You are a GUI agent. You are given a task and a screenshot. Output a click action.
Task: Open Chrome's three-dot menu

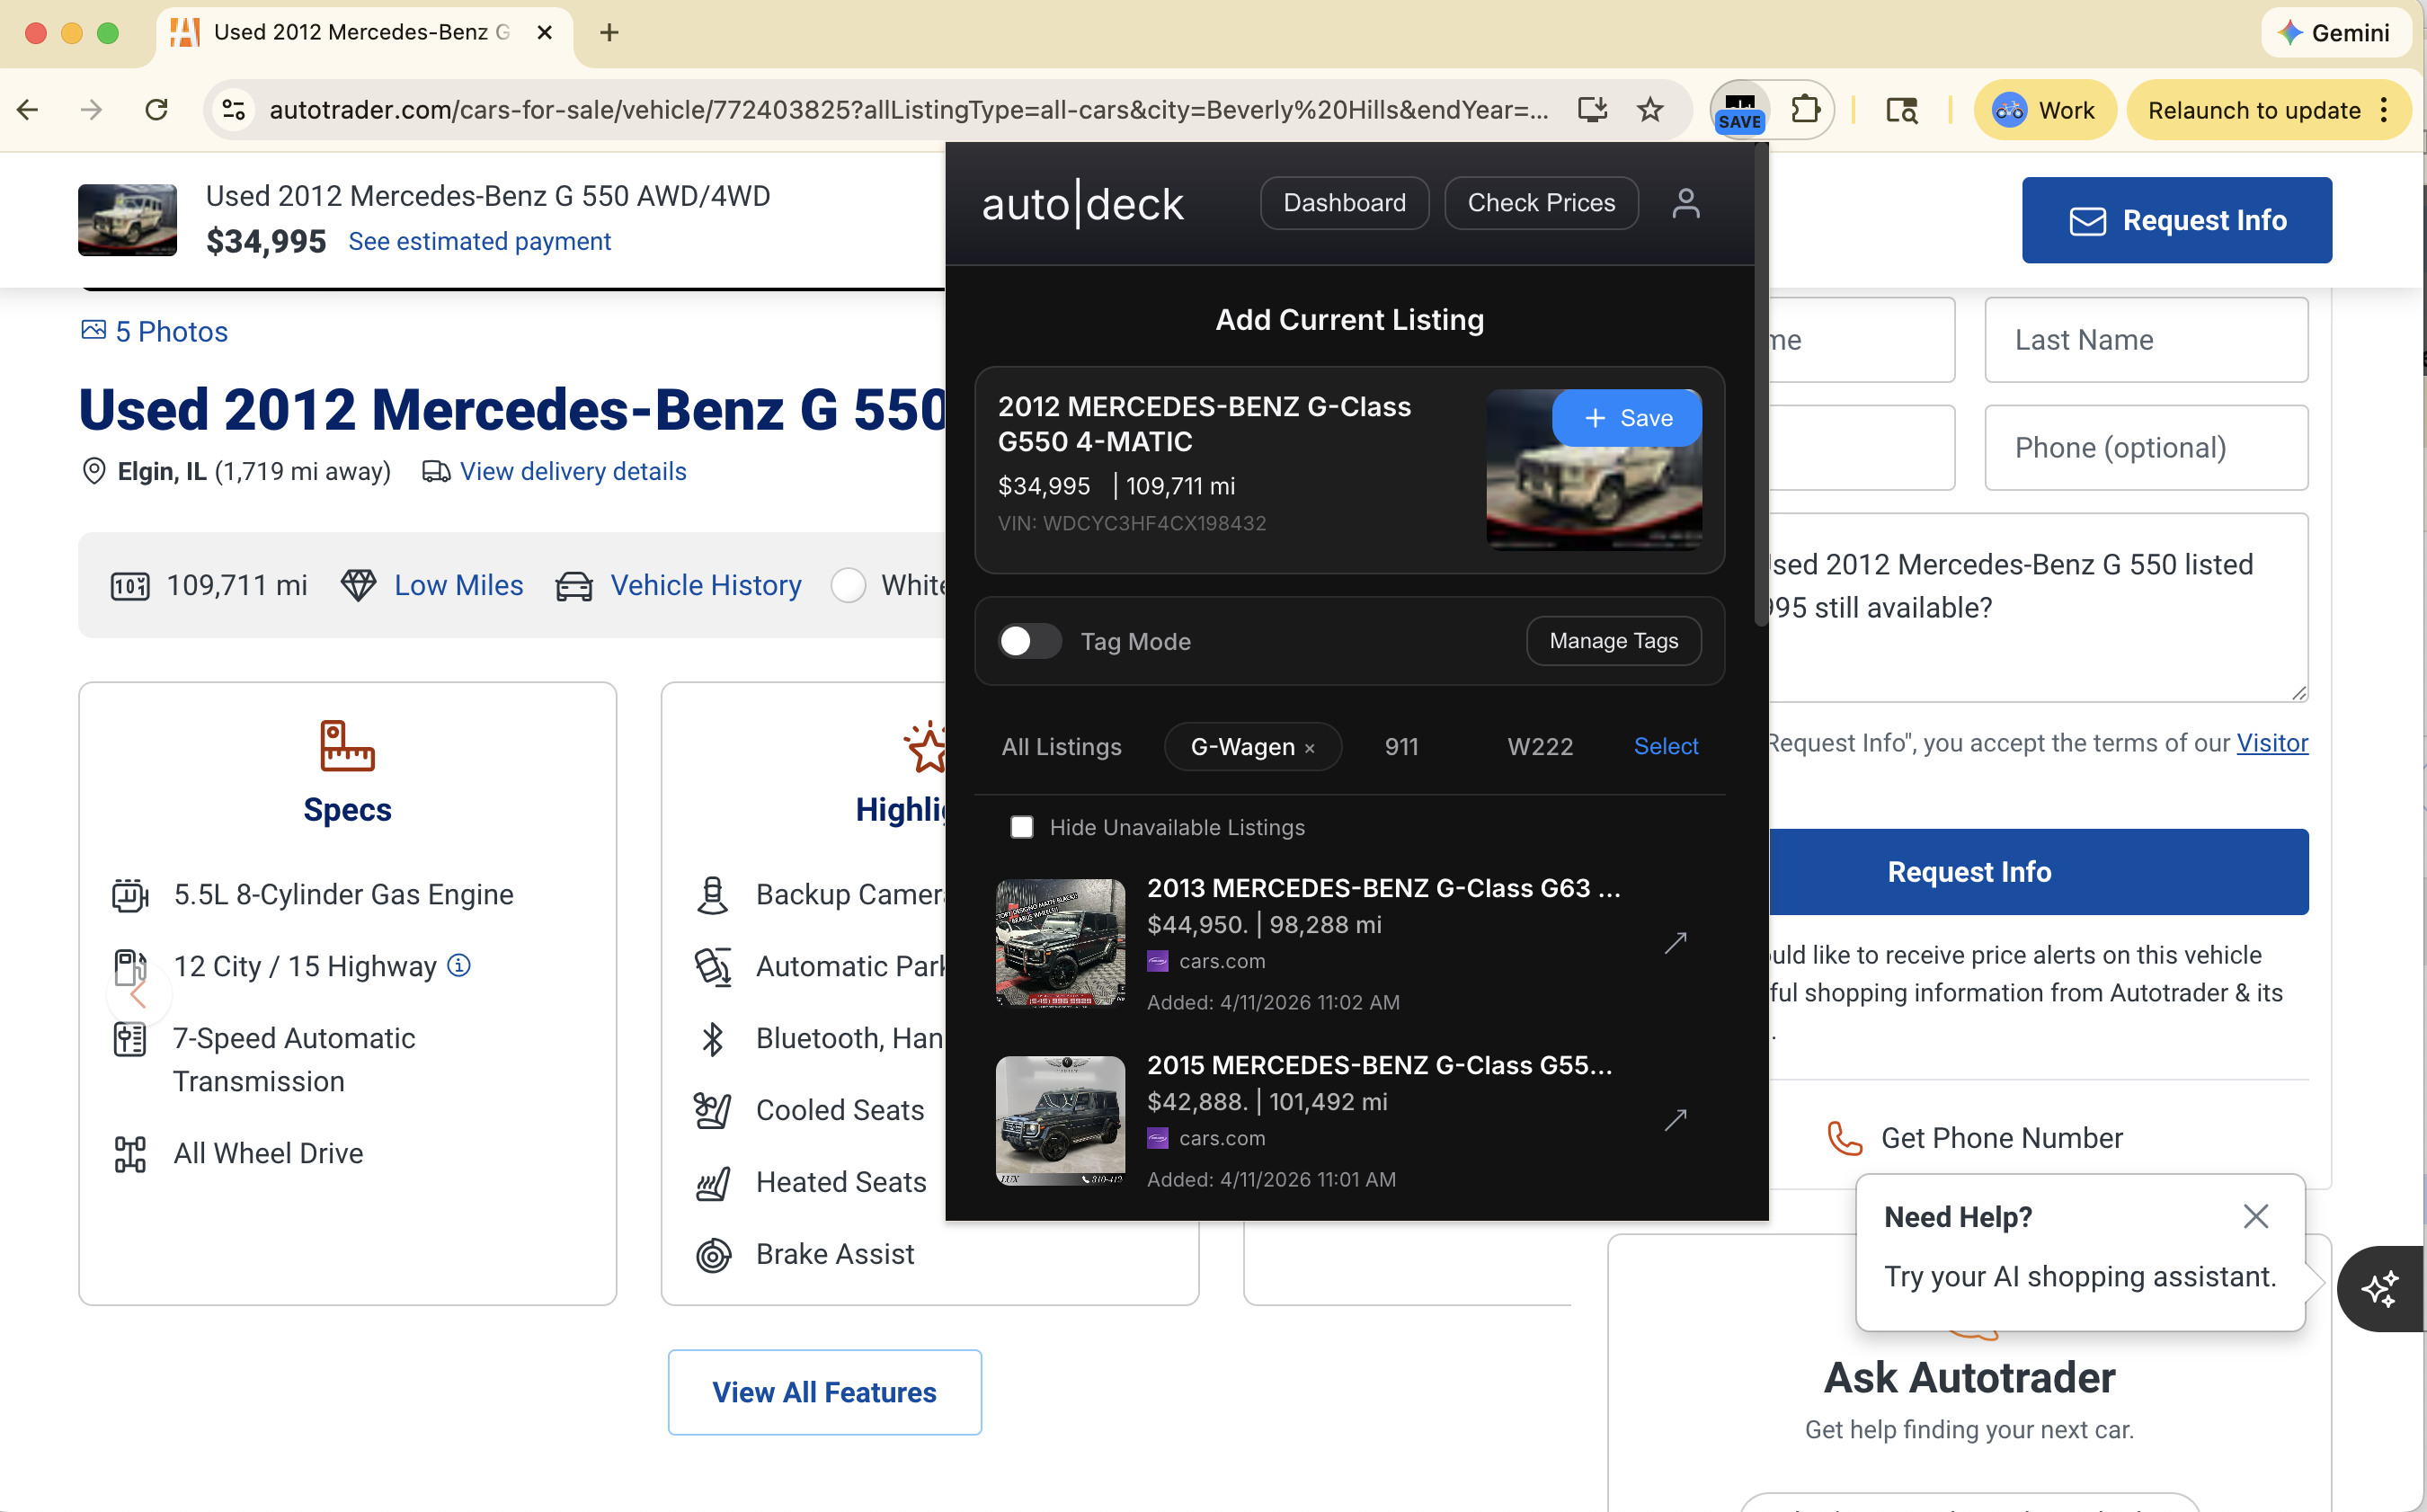[x=2386, y=109]
